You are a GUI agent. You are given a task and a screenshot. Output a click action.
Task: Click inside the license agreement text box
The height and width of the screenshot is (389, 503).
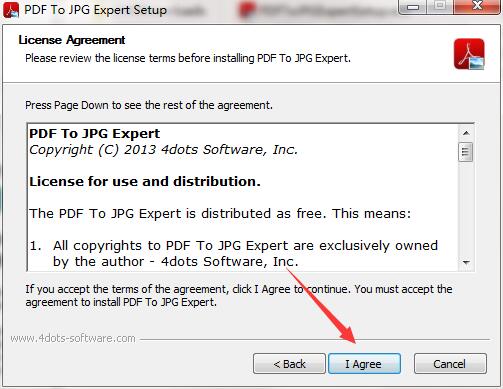click(243, 197)
